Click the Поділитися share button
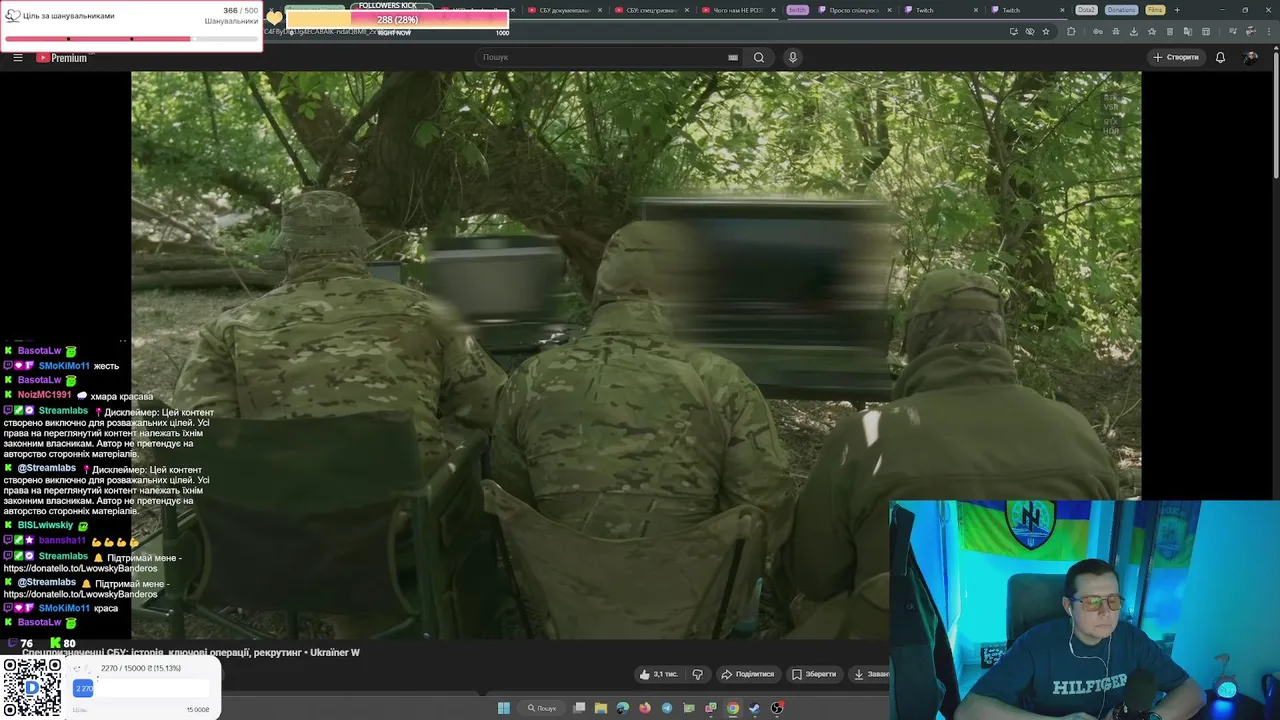This screenshot has width=1280, height=720. point(748,674)
